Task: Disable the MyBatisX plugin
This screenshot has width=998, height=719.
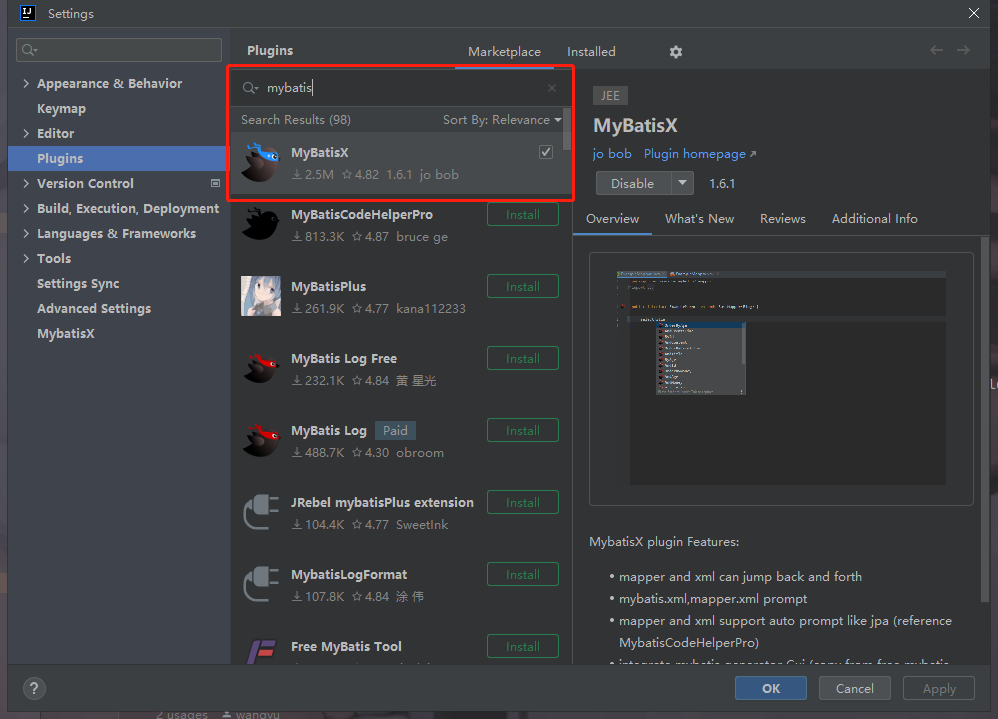Action: point(633,183)
